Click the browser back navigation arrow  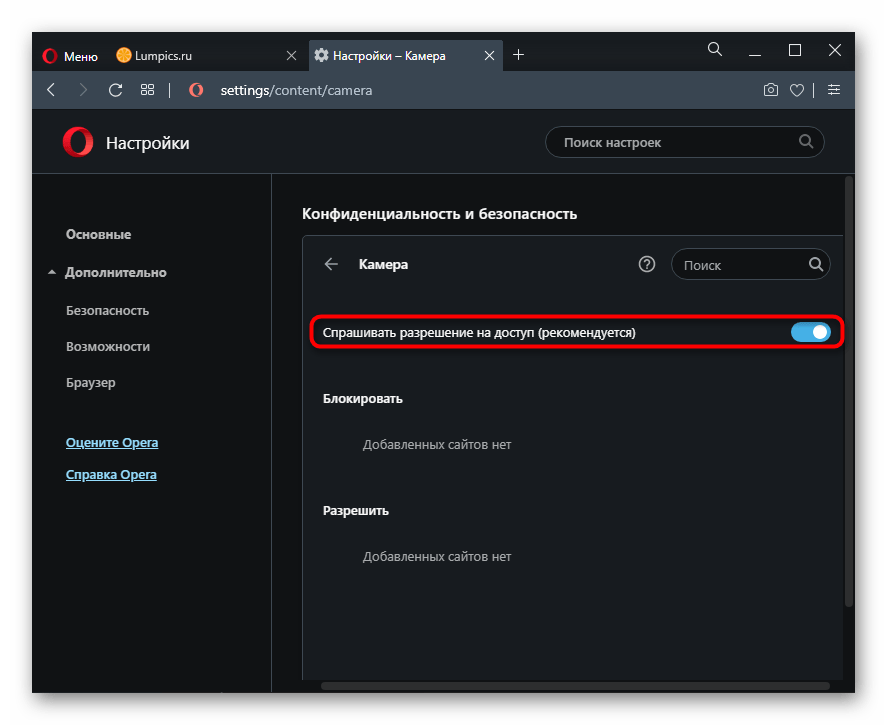coord(52,90)
